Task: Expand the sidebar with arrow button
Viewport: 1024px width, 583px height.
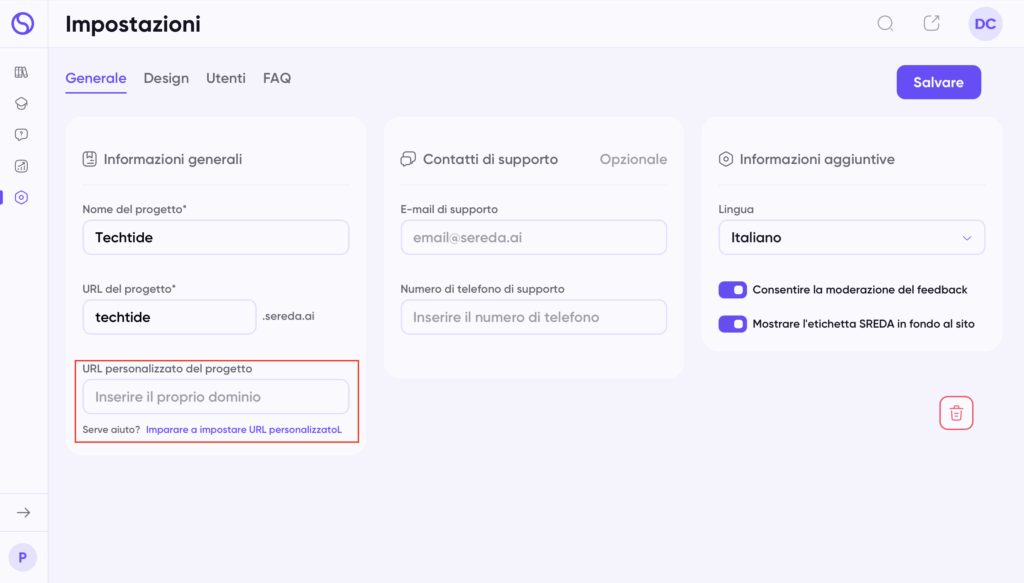Action: [x=24, y=512]
